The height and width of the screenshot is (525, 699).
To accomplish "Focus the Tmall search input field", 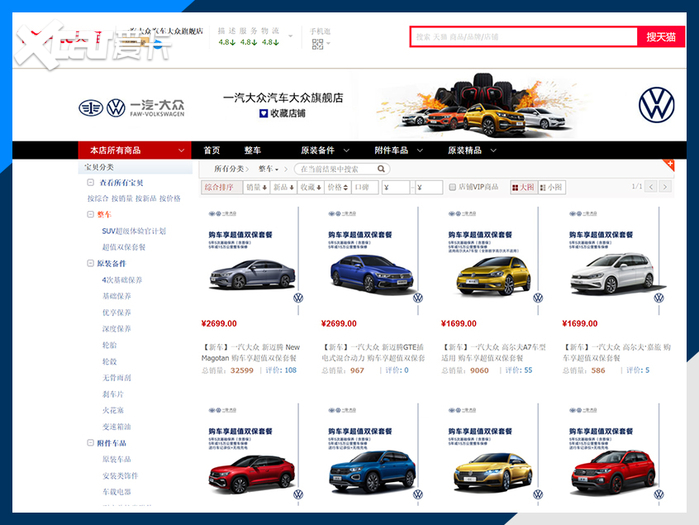I will (524, 37).
